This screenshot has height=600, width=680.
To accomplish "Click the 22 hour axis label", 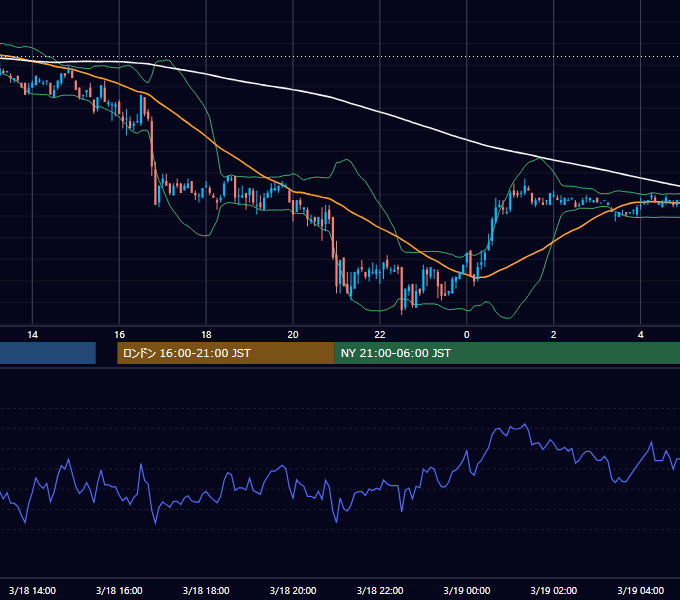I will pos(380,335).
